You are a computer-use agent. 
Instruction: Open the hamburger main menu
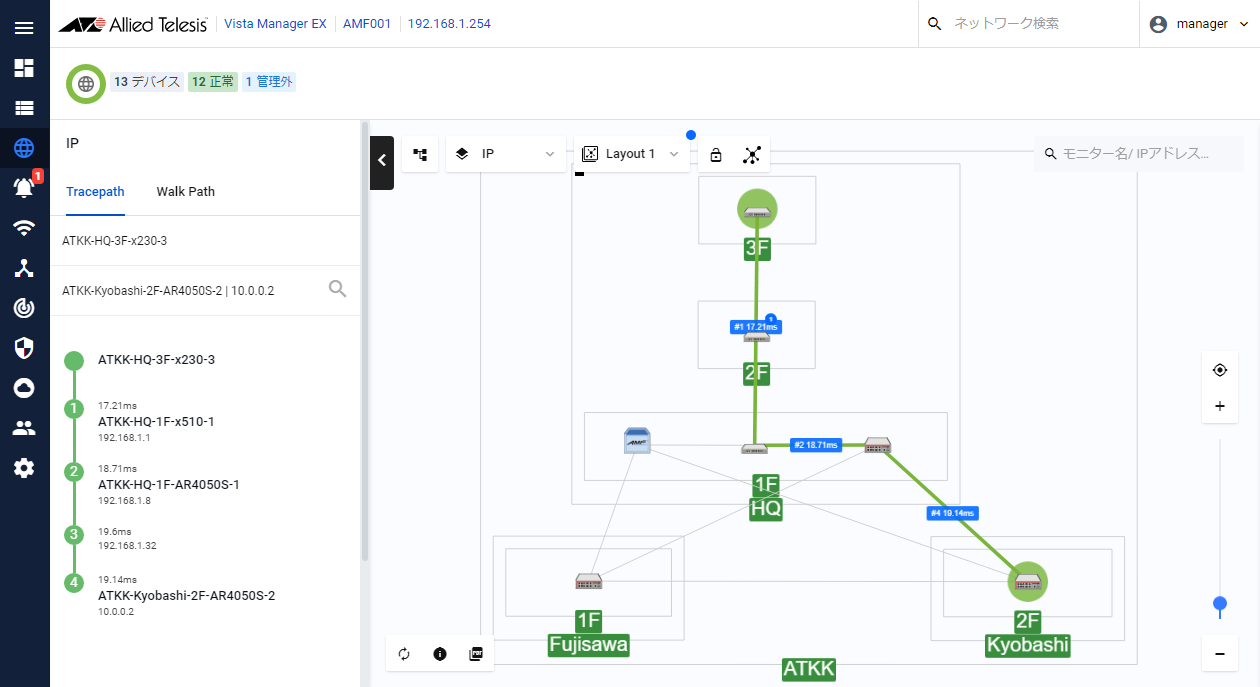click(x=24, y=27)
